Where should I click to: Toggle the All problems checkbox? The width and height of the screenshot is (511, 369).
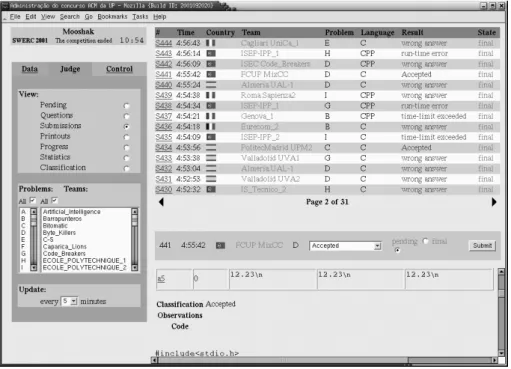point(33,200)
